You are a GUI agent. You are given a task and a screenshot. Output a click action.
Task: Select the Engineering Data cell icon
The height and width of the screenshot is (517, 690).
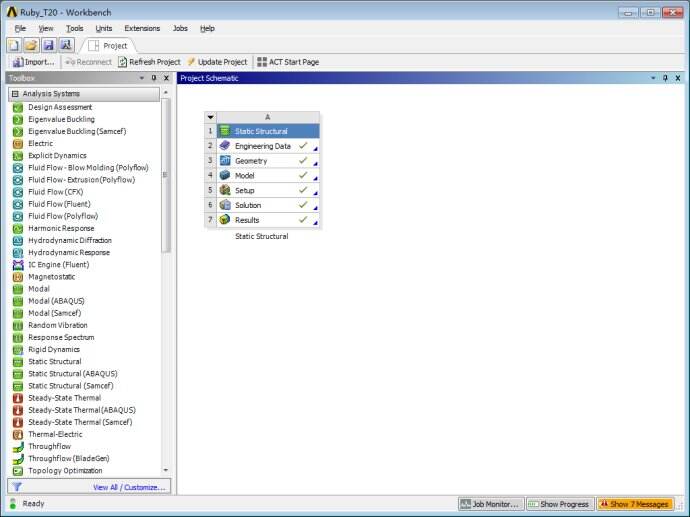tap(225, 146)
